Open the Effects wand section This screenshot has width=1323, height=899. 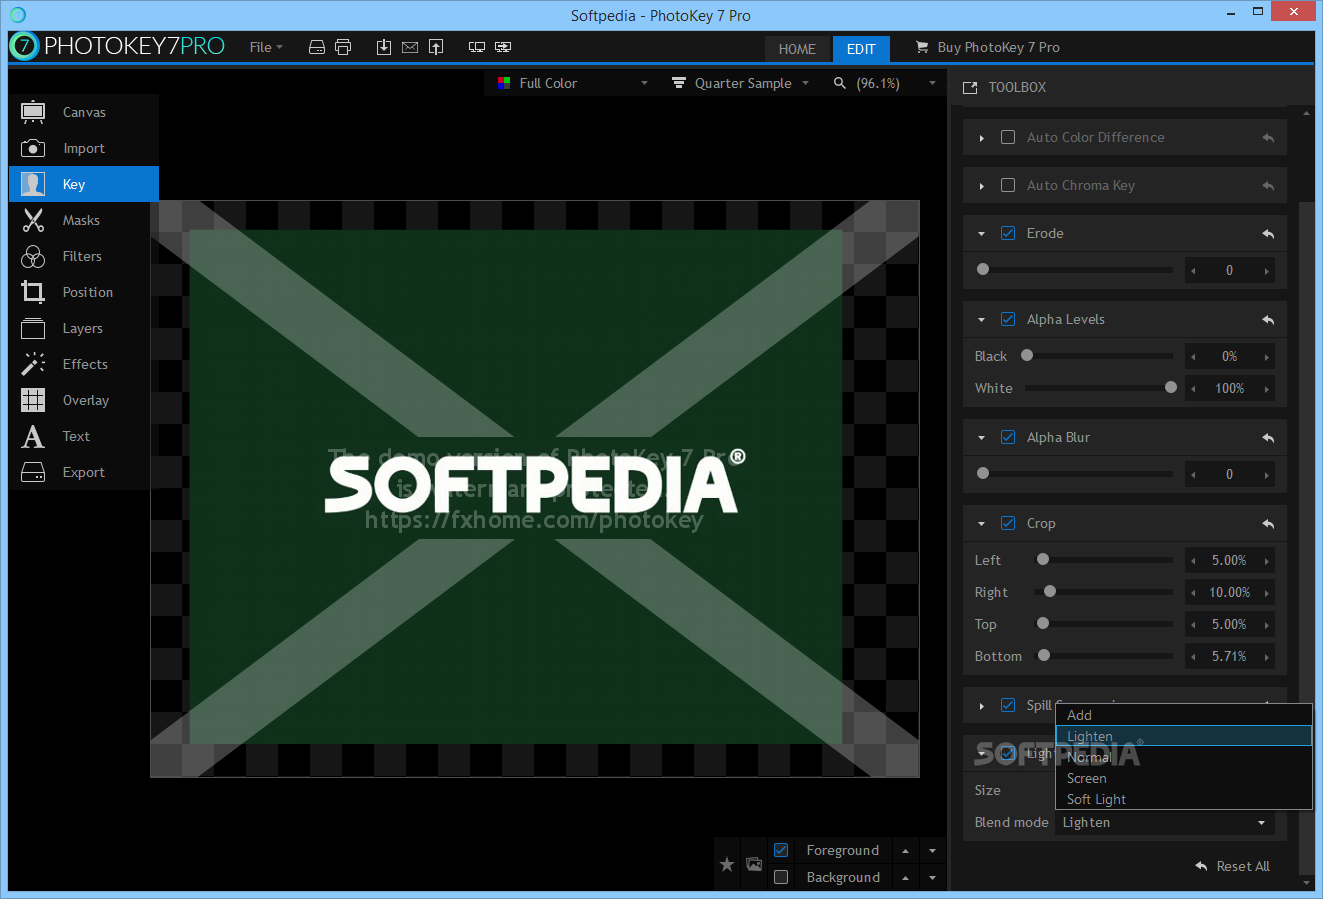coord(84,364)
